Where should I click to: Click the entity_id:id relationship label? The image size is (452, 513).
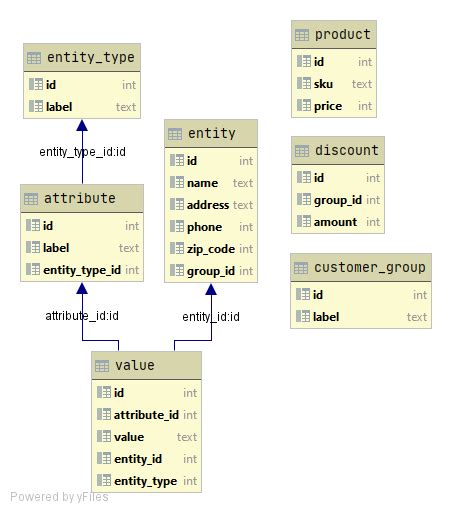pyautogui.click(x=211, y=317)
